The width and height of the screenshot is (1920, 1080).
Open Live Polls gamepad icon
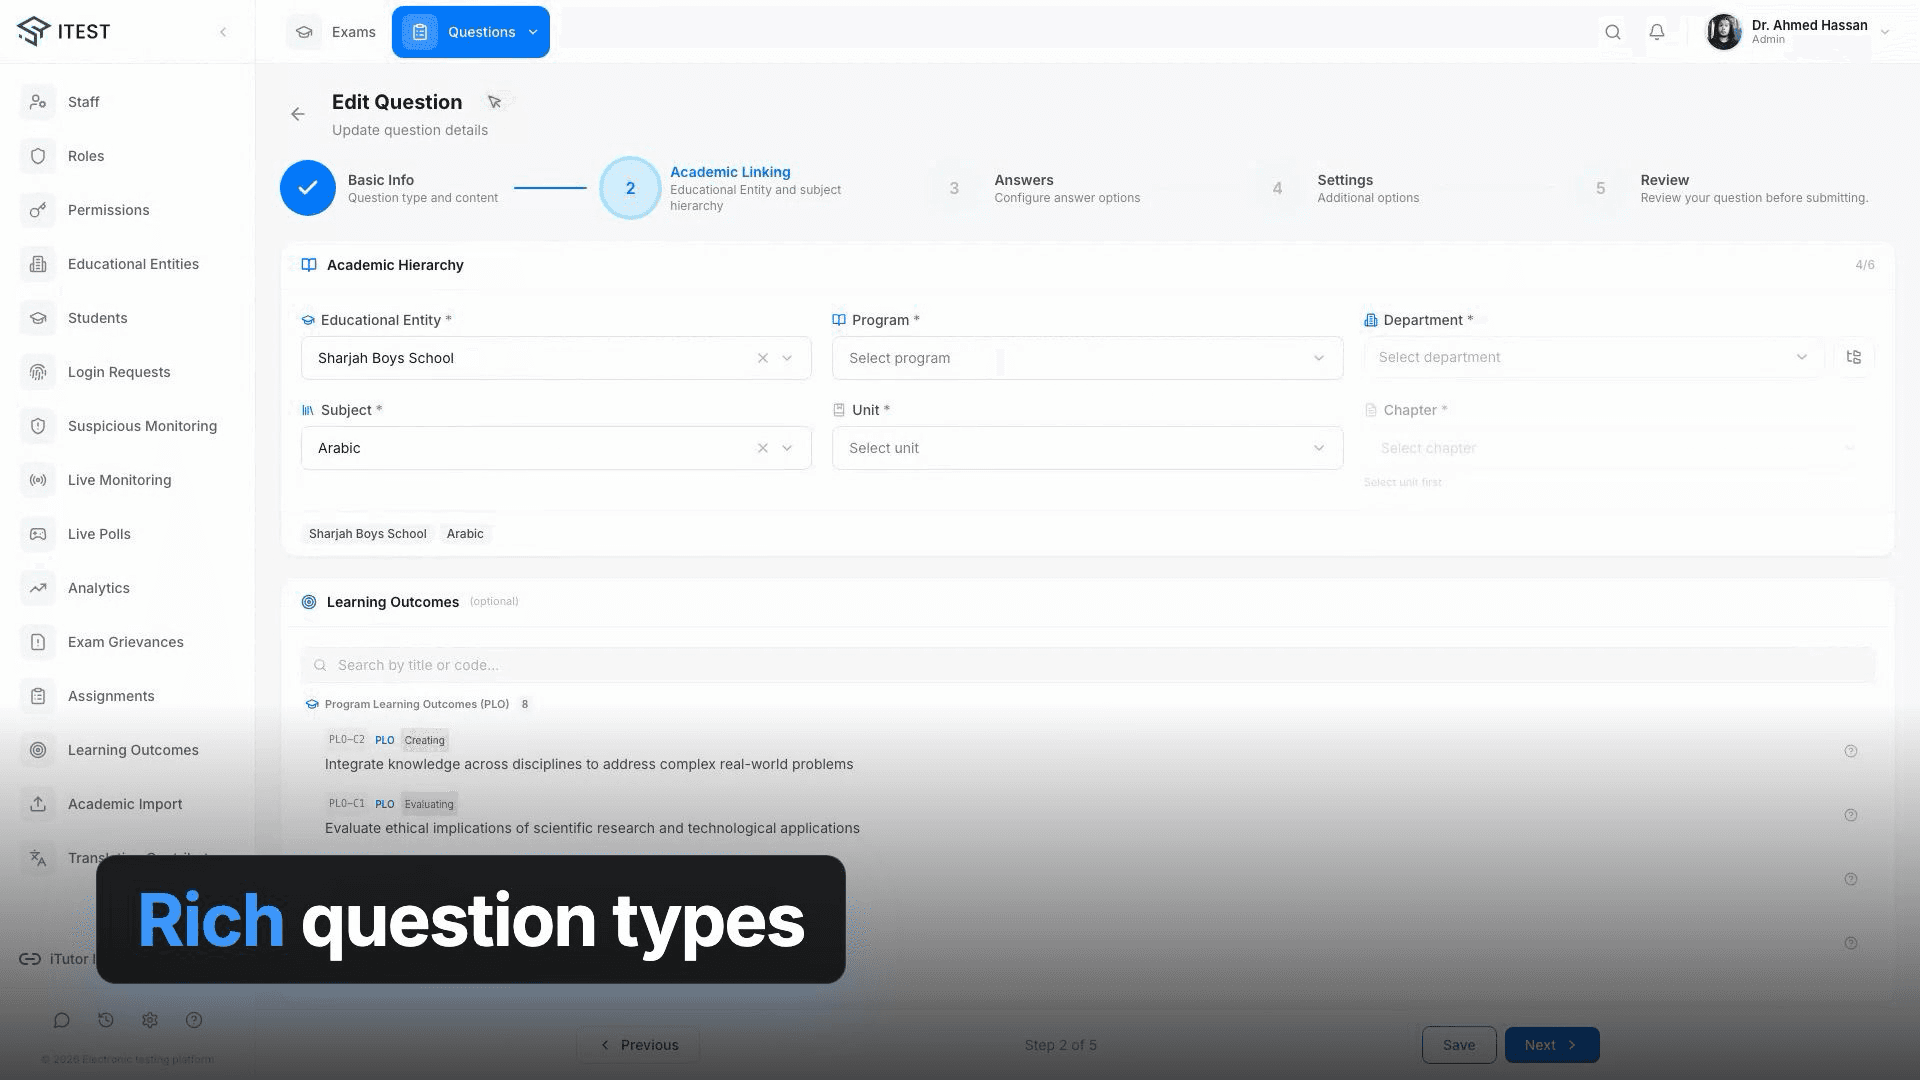(38, 534)
